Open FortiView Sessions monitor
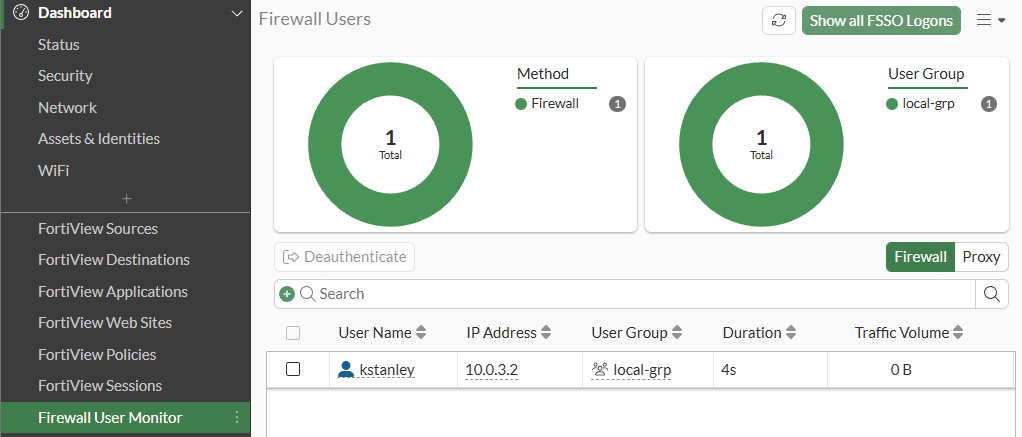Image resolution: width=1022 pixels, height=437 pixels. [x=100, y=385]
